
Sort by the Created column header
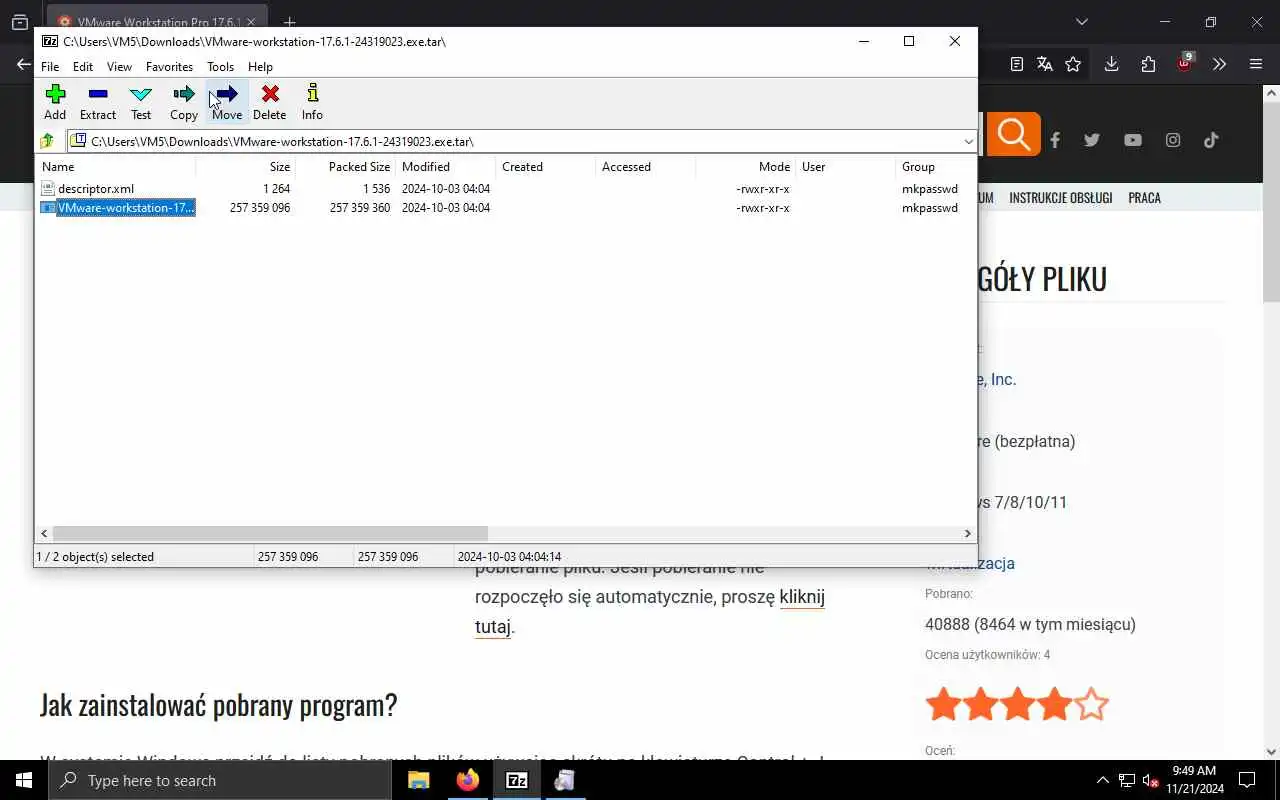pyautogui.click(x=546, y=167)
